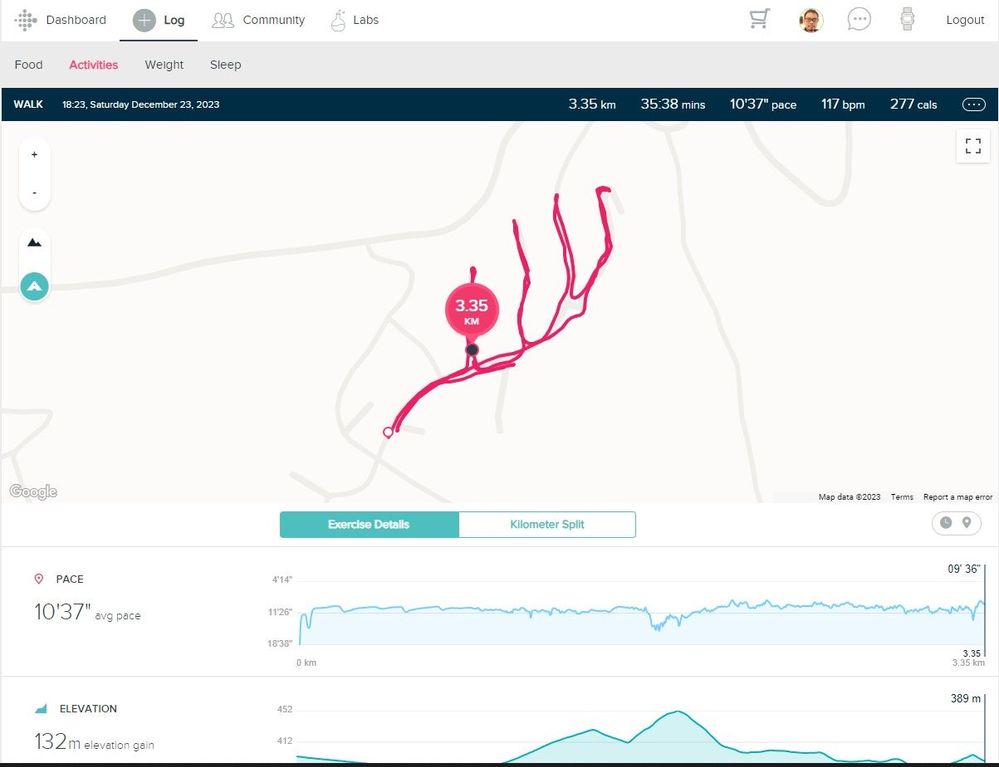Open the shopping cart icon
Image resolution: width=999 pixels, height=767 pixels.
759,20
